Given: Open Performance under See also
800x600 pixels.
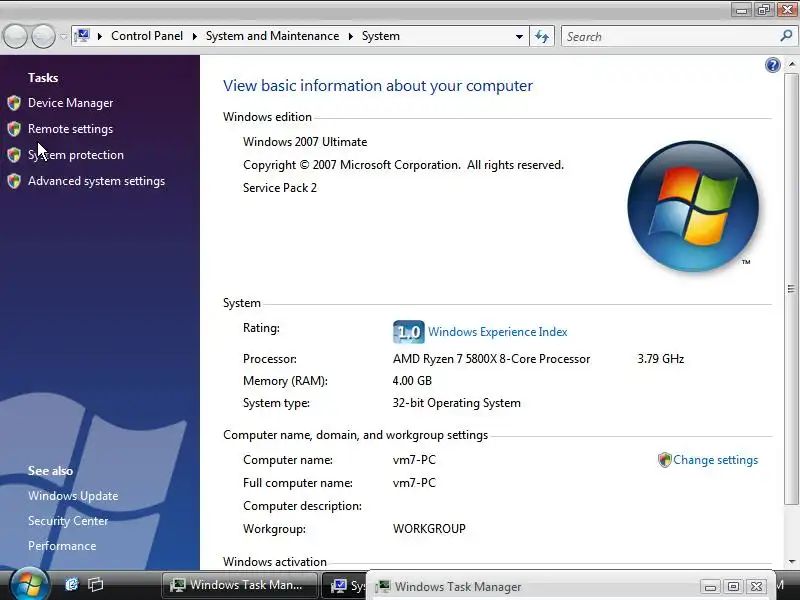Looking at the screenshot, I should pyautogui.click(x=62, y=546).
